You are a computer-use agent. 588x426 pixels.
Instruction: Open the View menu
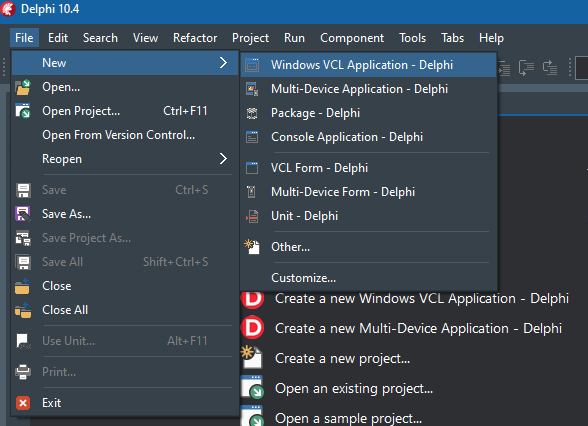click(x=145, y=38)
